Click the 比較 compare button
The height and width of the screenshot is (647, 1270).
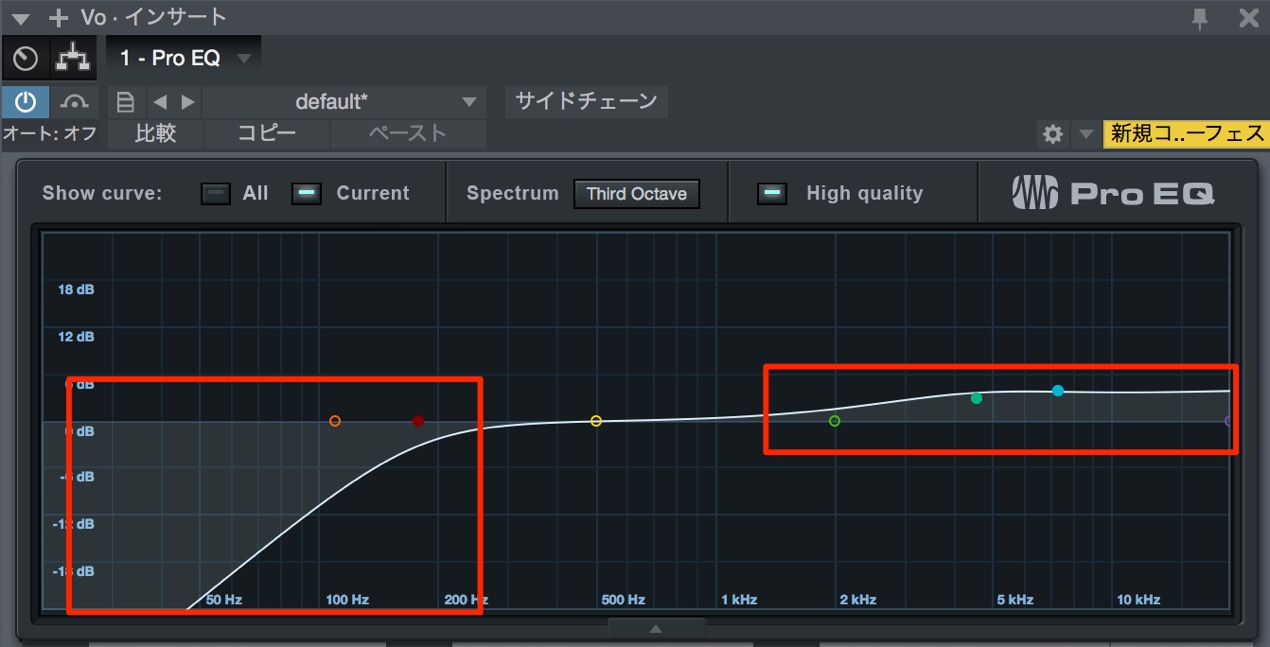coord(155,133)
